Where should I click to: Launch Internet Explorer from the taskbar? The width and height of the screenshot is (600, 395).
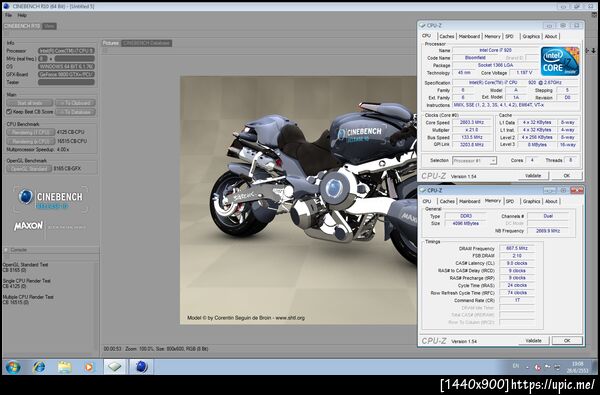point(39,367)
